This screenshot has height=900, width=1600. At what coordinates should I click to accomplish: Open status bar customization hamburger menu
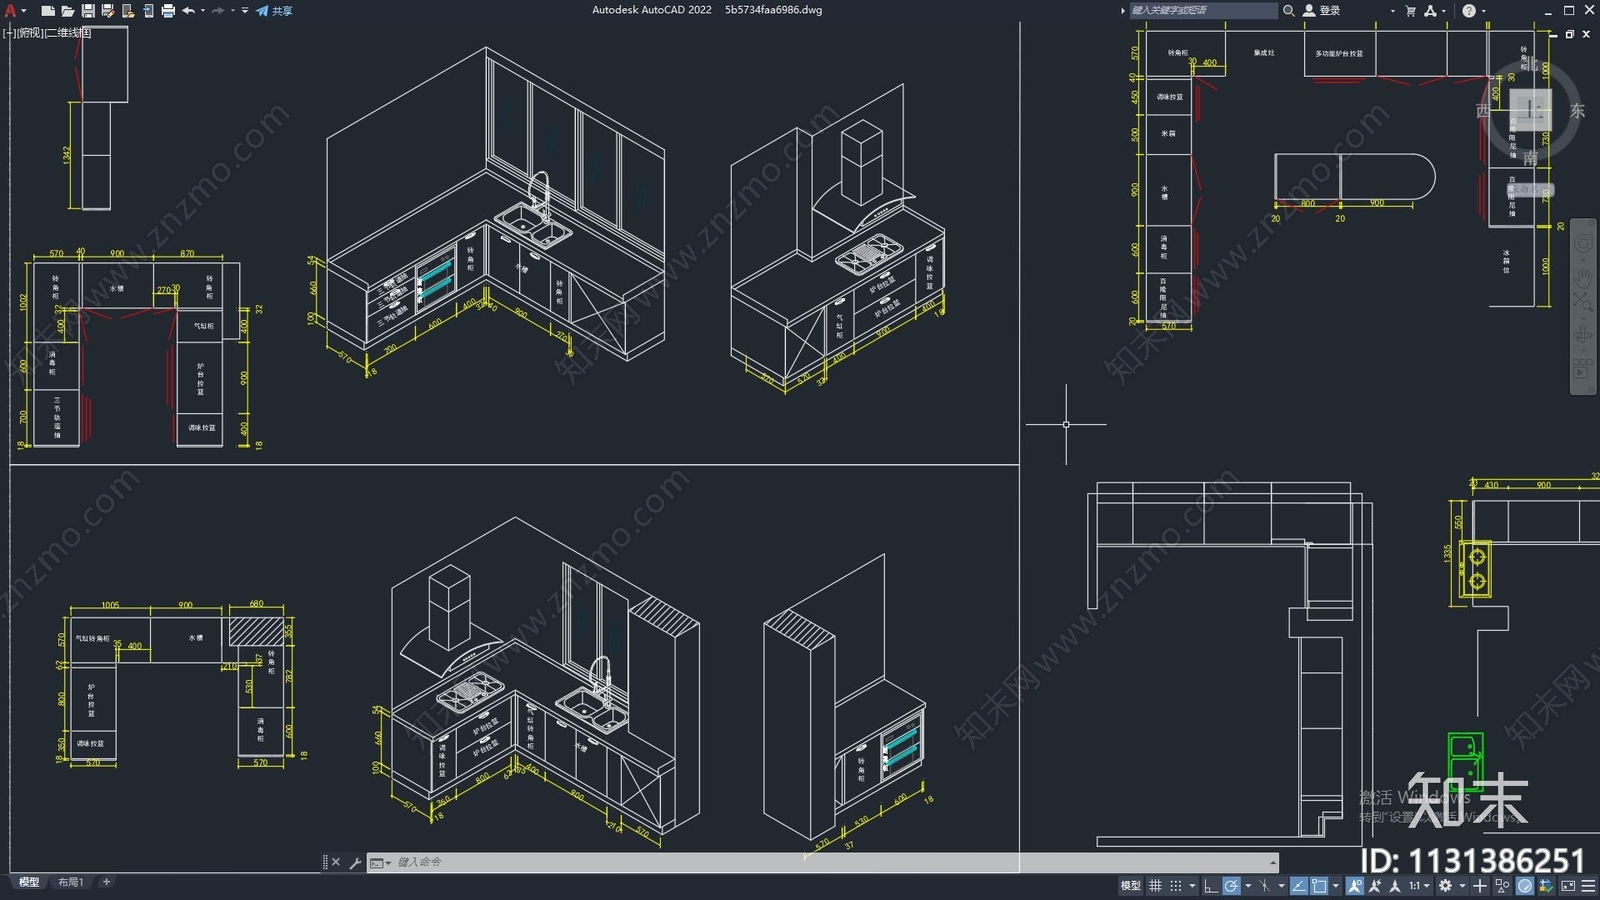[1588, 886]
